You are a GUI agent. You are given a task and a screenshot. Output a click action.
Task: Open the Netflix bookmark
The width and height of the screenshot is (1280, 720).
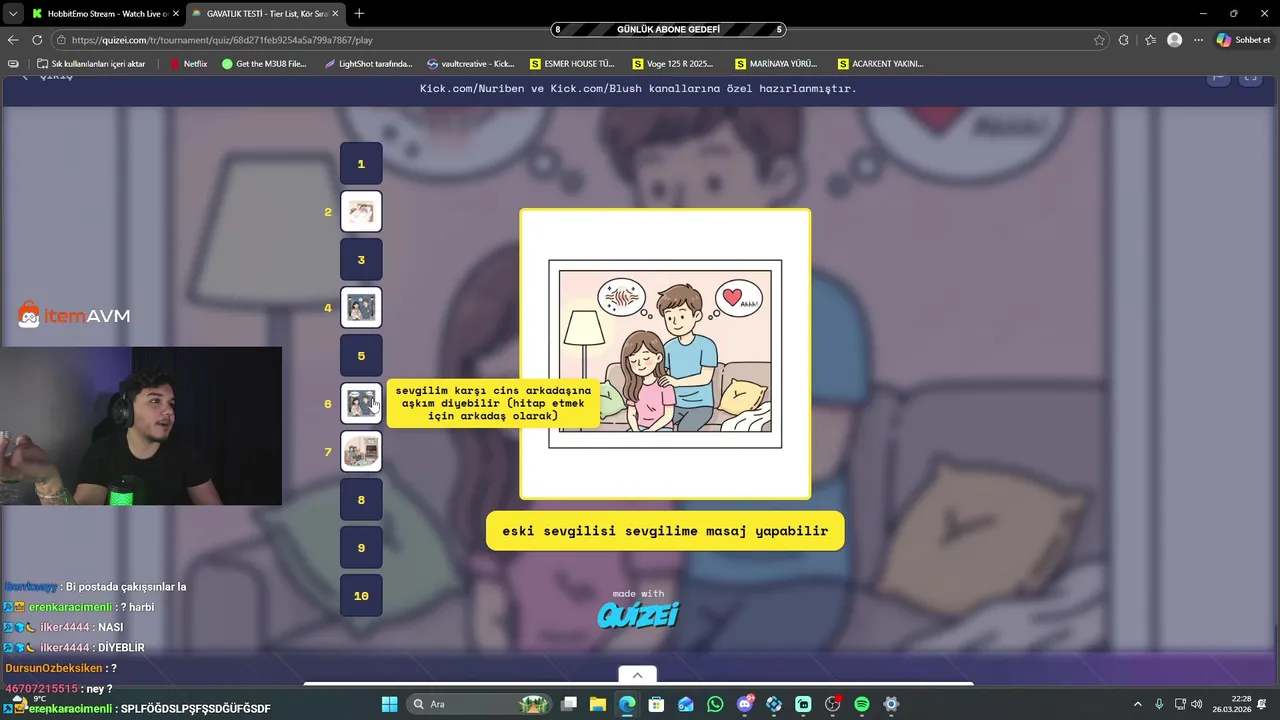point(188,63)
